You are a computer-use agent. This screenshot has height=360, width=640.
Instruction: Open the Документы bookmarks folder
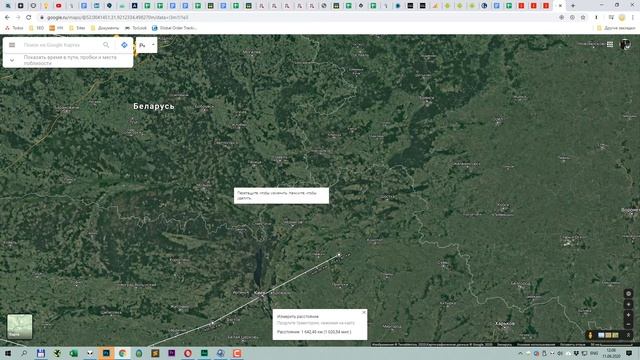coord(105,28)
